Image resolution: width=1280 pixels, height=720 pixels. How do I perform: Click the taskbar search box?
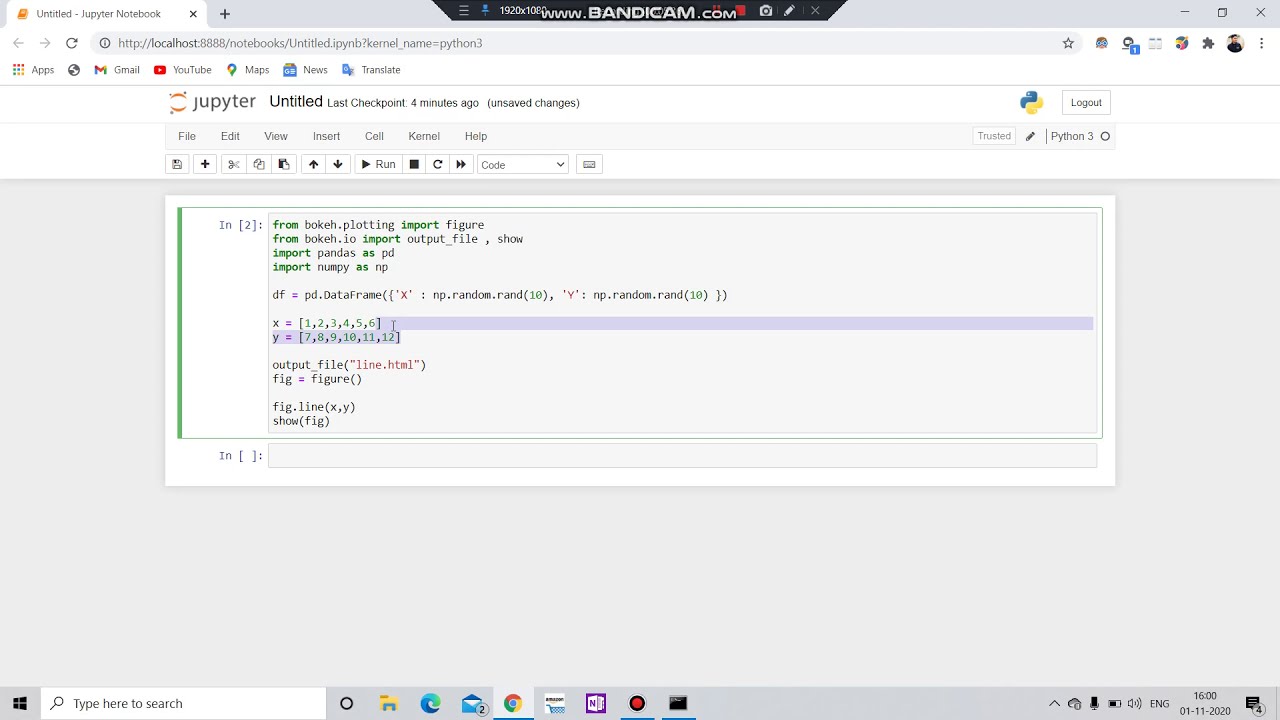pyautogui.click(x=183, y=703)
